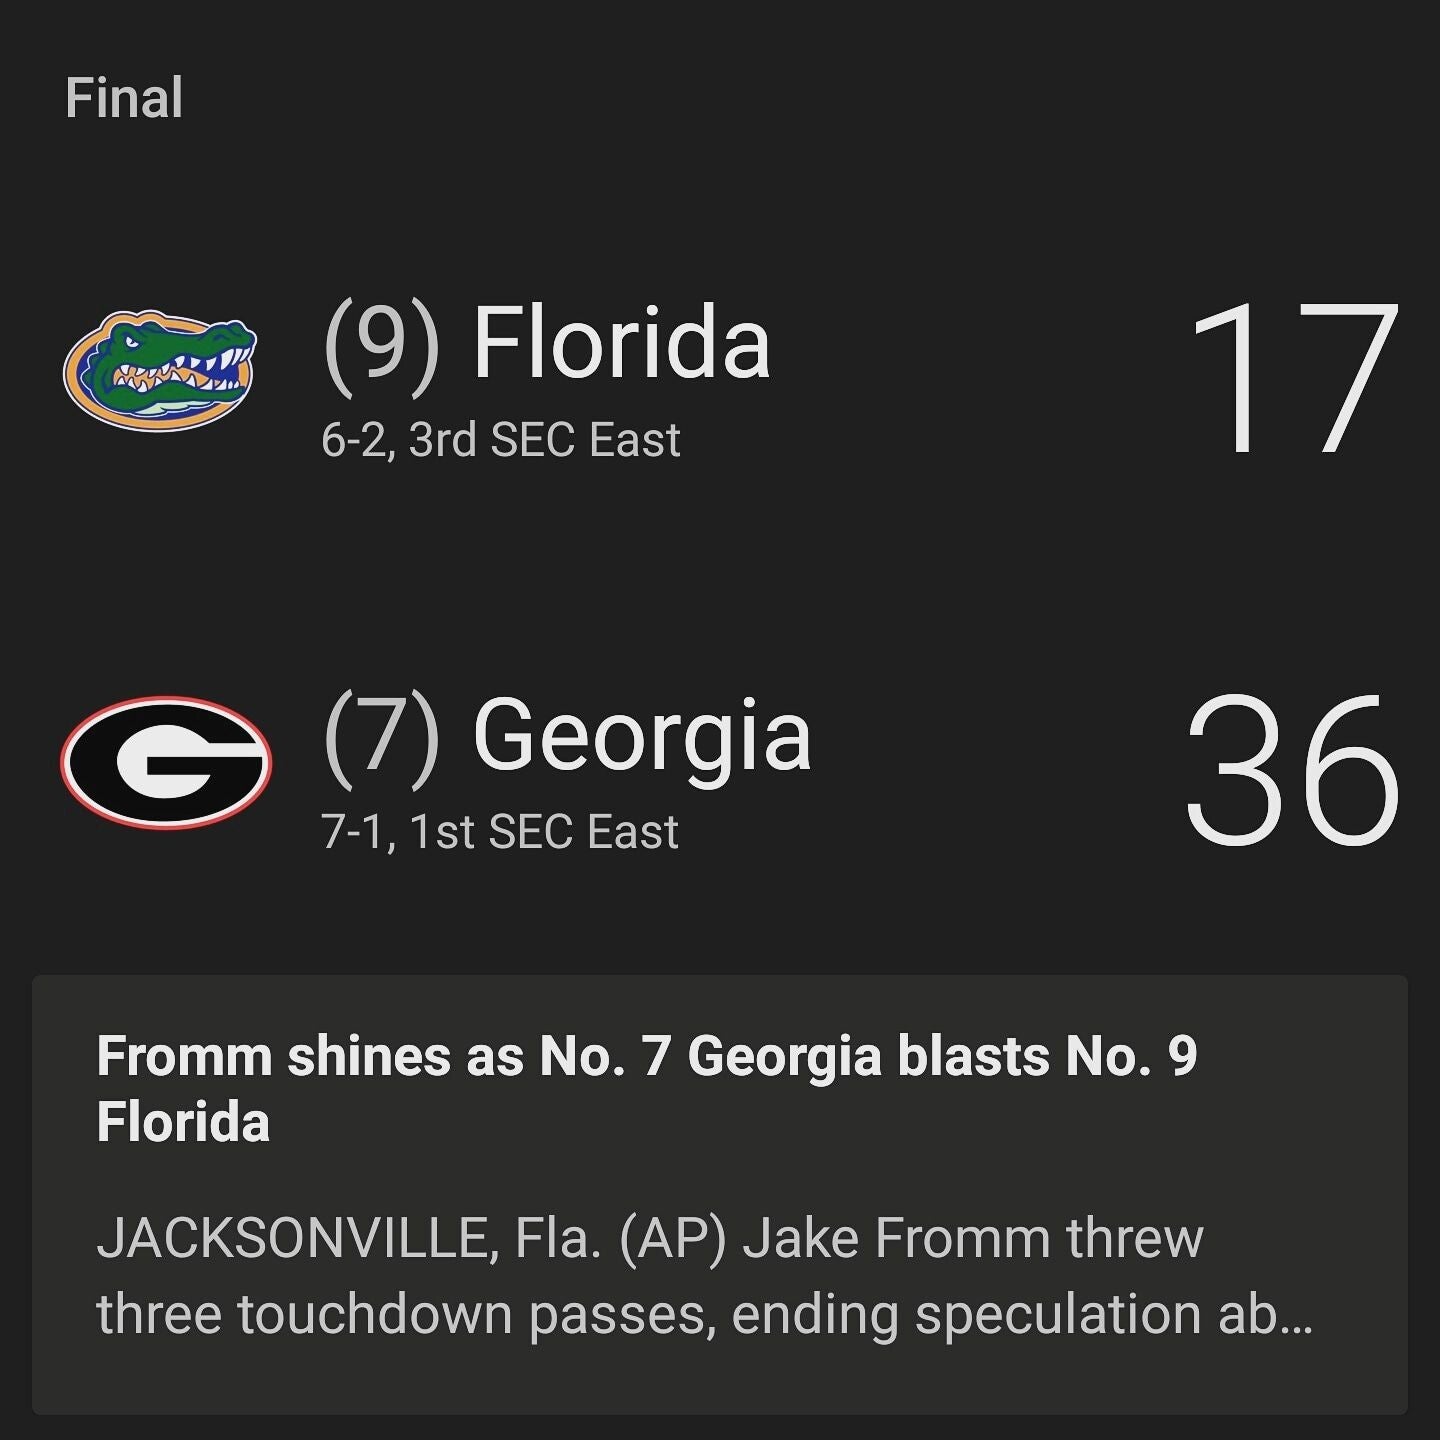Viewport: 1440px width, 1440px height.
Task: Select Georgia's 7-1, 1st SEC East record
Action: pyautogui.click(x=499, y=832)
